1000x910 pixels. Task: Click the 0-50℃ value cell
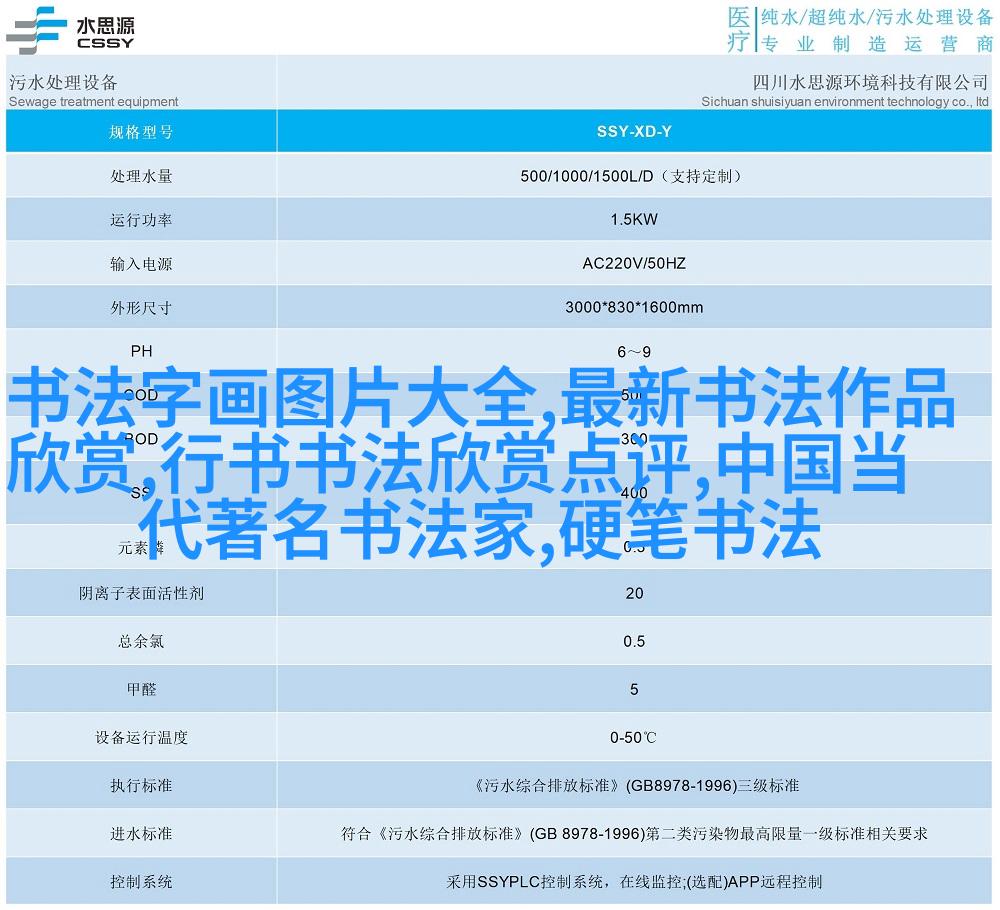coord(634,738)
